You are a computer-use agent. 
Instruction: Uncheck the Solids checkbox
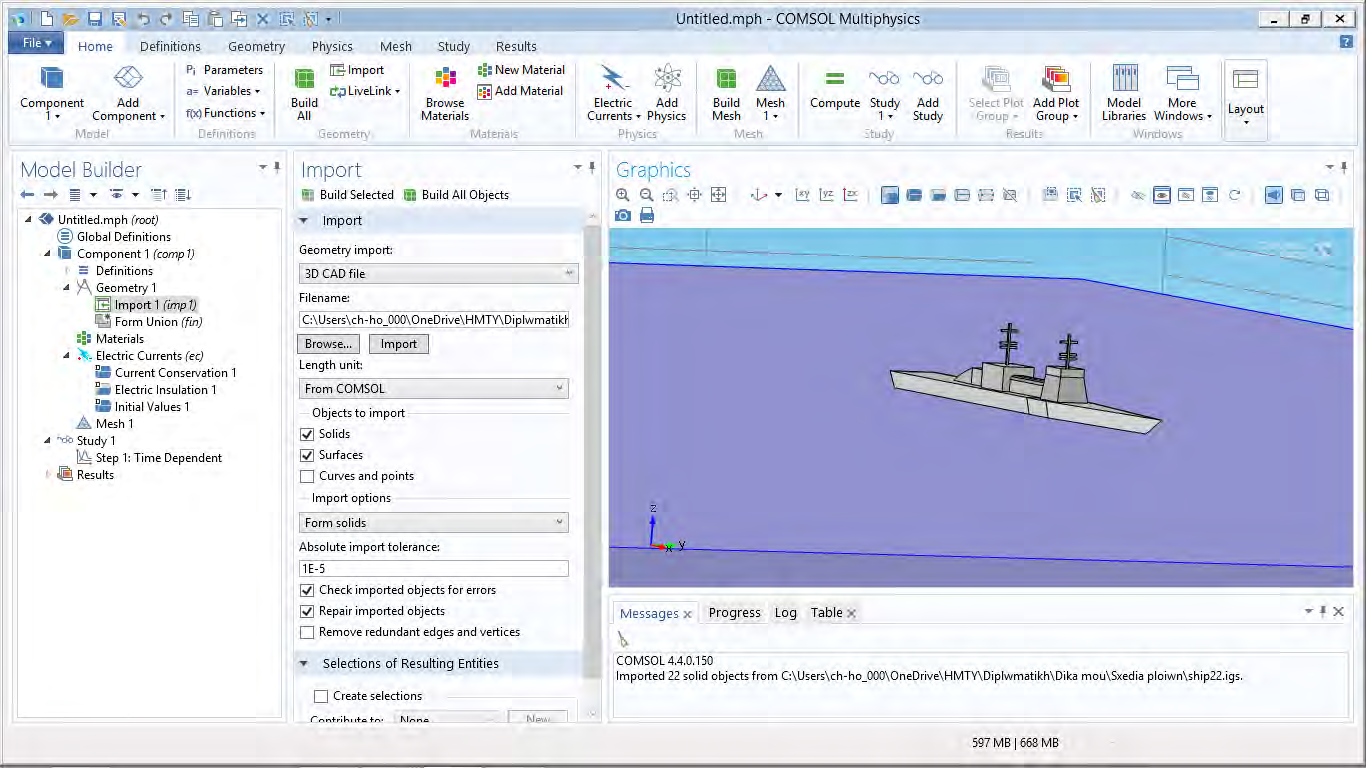[x=307, y=434]
